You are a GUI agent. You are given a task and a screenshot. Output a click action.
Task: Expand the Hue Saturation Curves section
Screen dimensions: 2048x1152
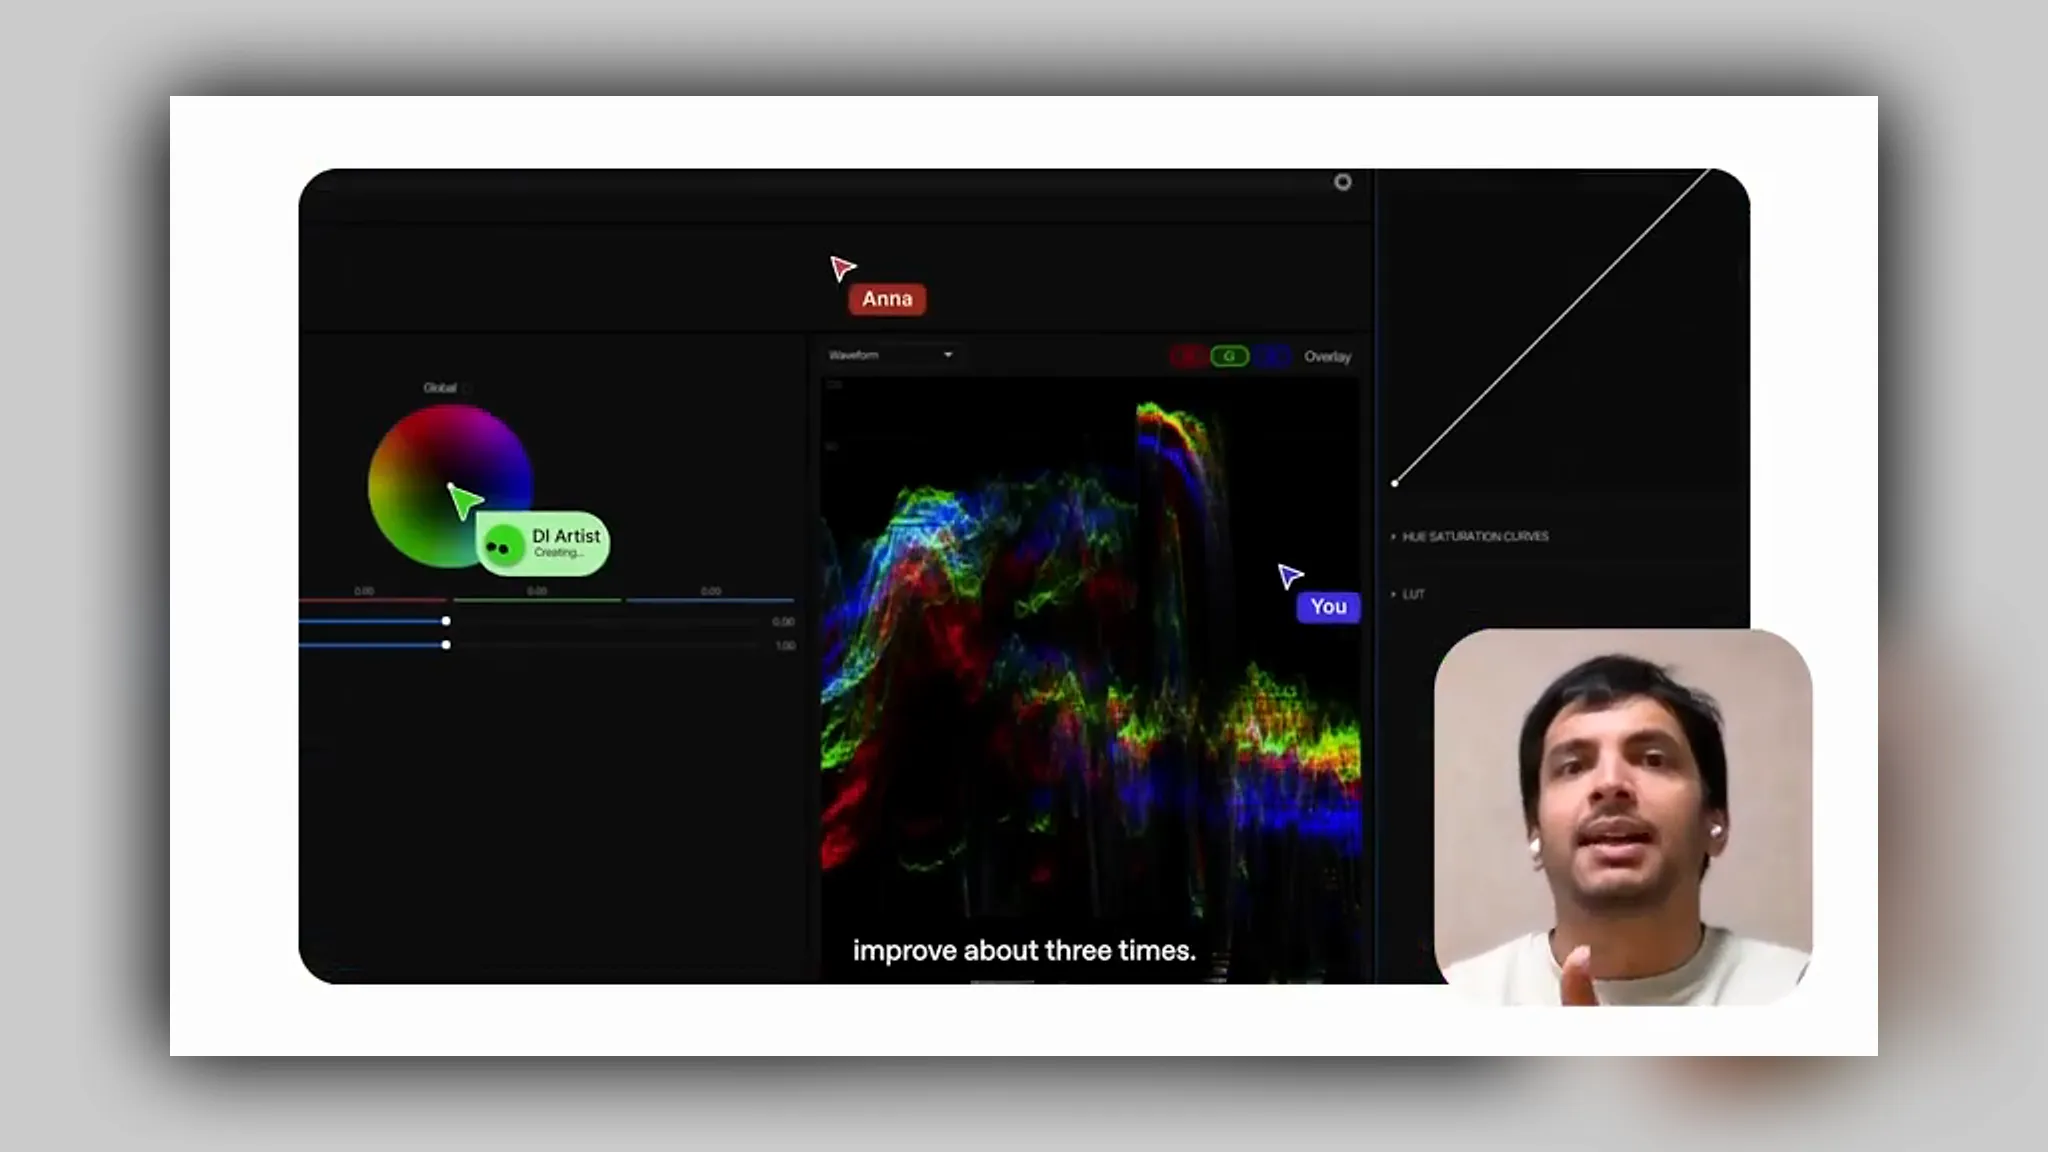(1470, 537)
